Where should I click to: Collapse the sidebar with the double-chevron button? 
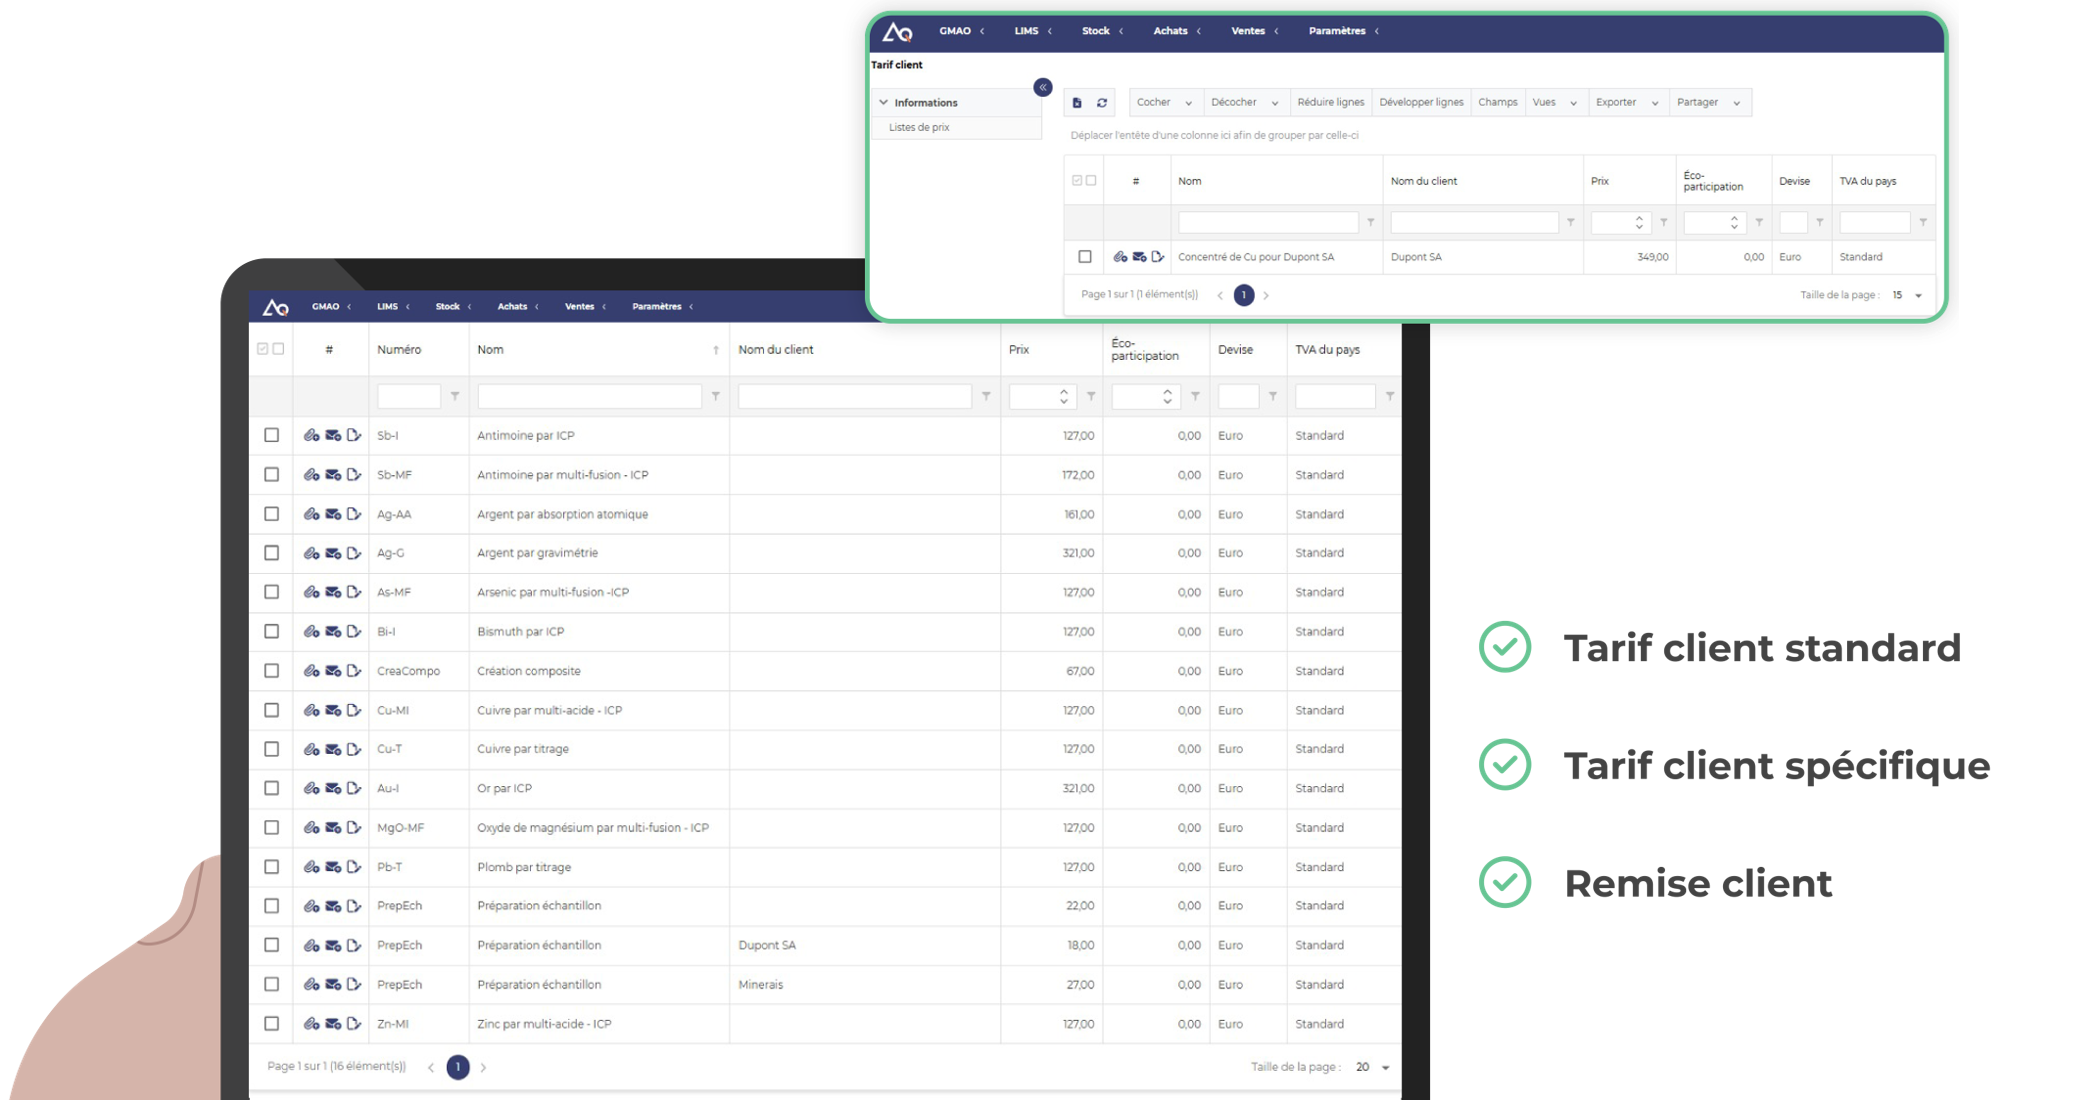pos(1043,87)
